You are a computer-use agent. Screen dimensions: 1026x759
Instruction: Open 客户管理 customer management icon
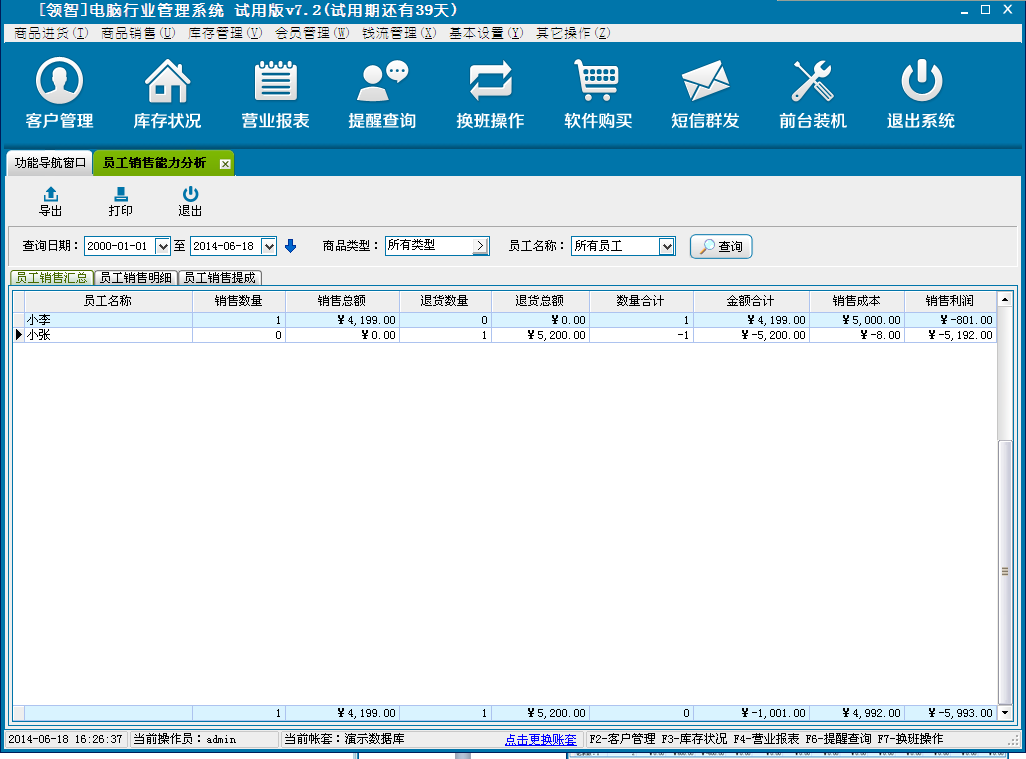click(59, 82)
